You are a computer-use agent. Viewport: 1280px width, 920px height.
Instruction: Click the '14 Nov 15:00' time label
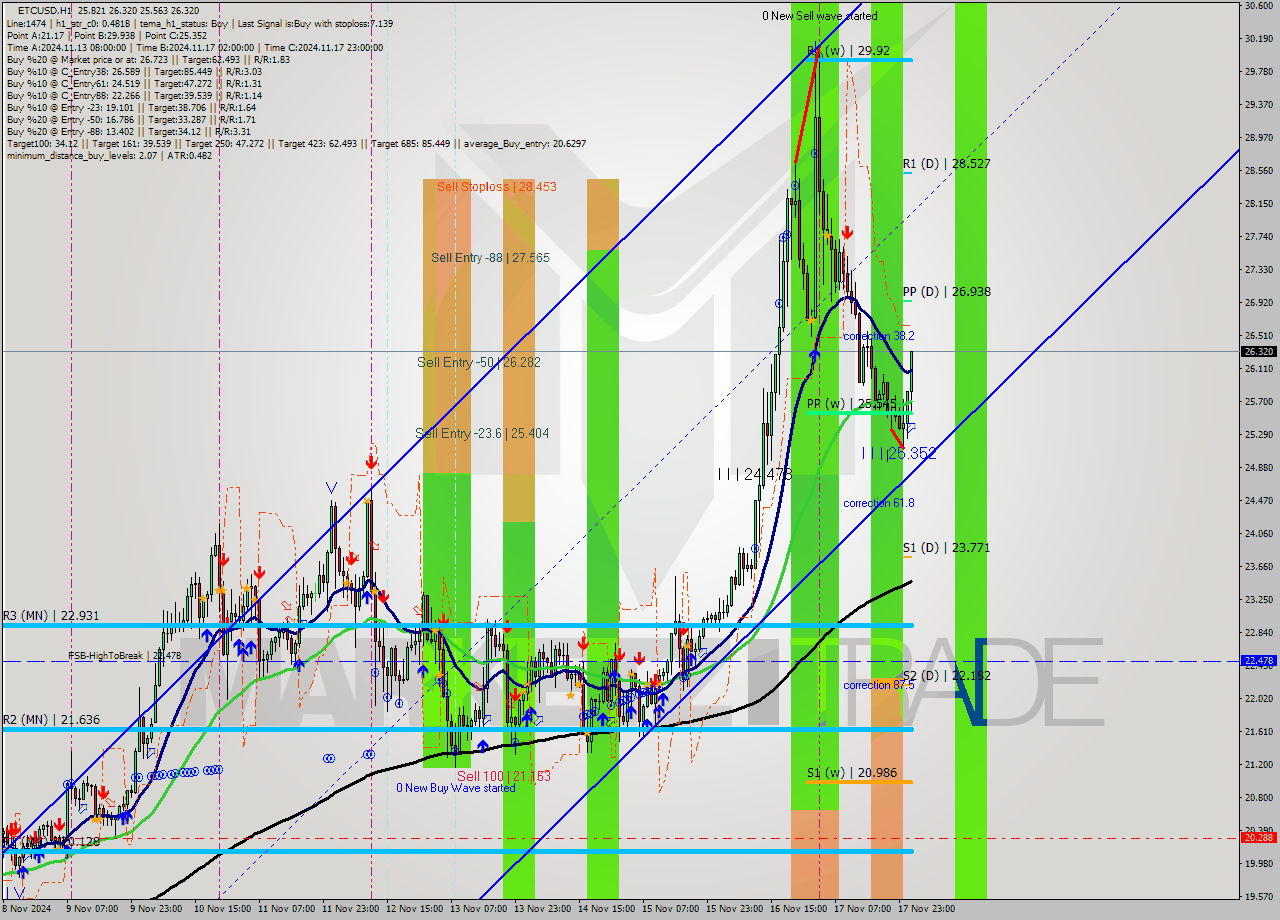point(605,910)
